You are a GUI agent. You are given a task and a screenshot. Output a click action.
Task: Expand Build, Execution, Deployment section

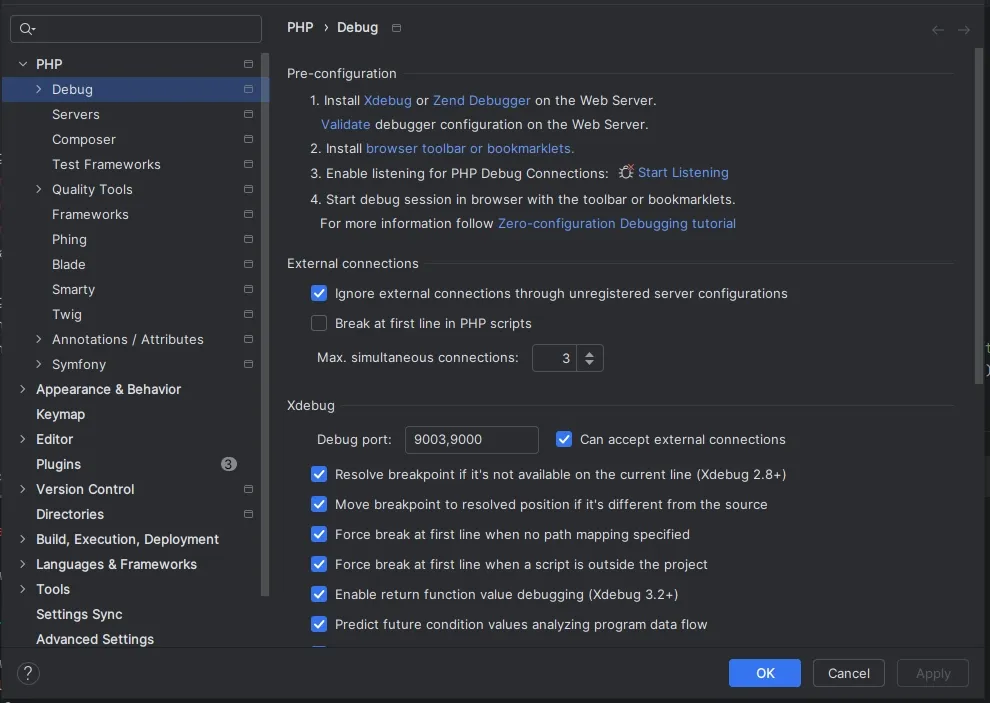coord(23,539)
